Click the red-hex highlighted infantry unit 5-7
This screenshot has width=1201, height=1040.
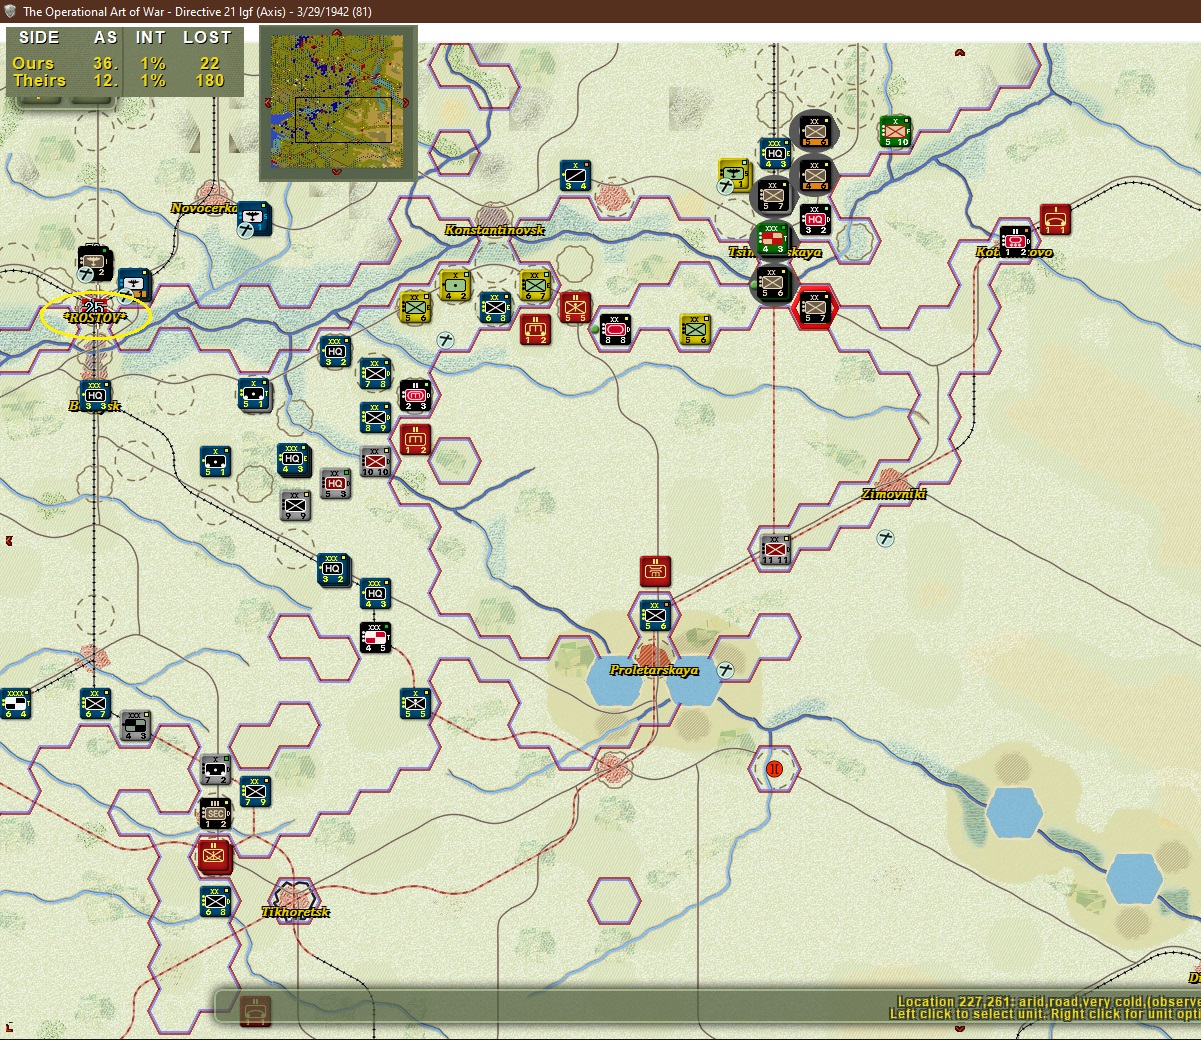pos(815,307)
